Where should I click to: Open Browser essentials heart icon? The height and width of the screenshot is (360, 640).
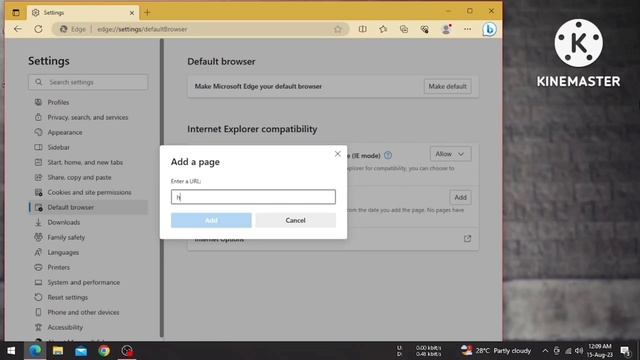click(x=424, y=29)
